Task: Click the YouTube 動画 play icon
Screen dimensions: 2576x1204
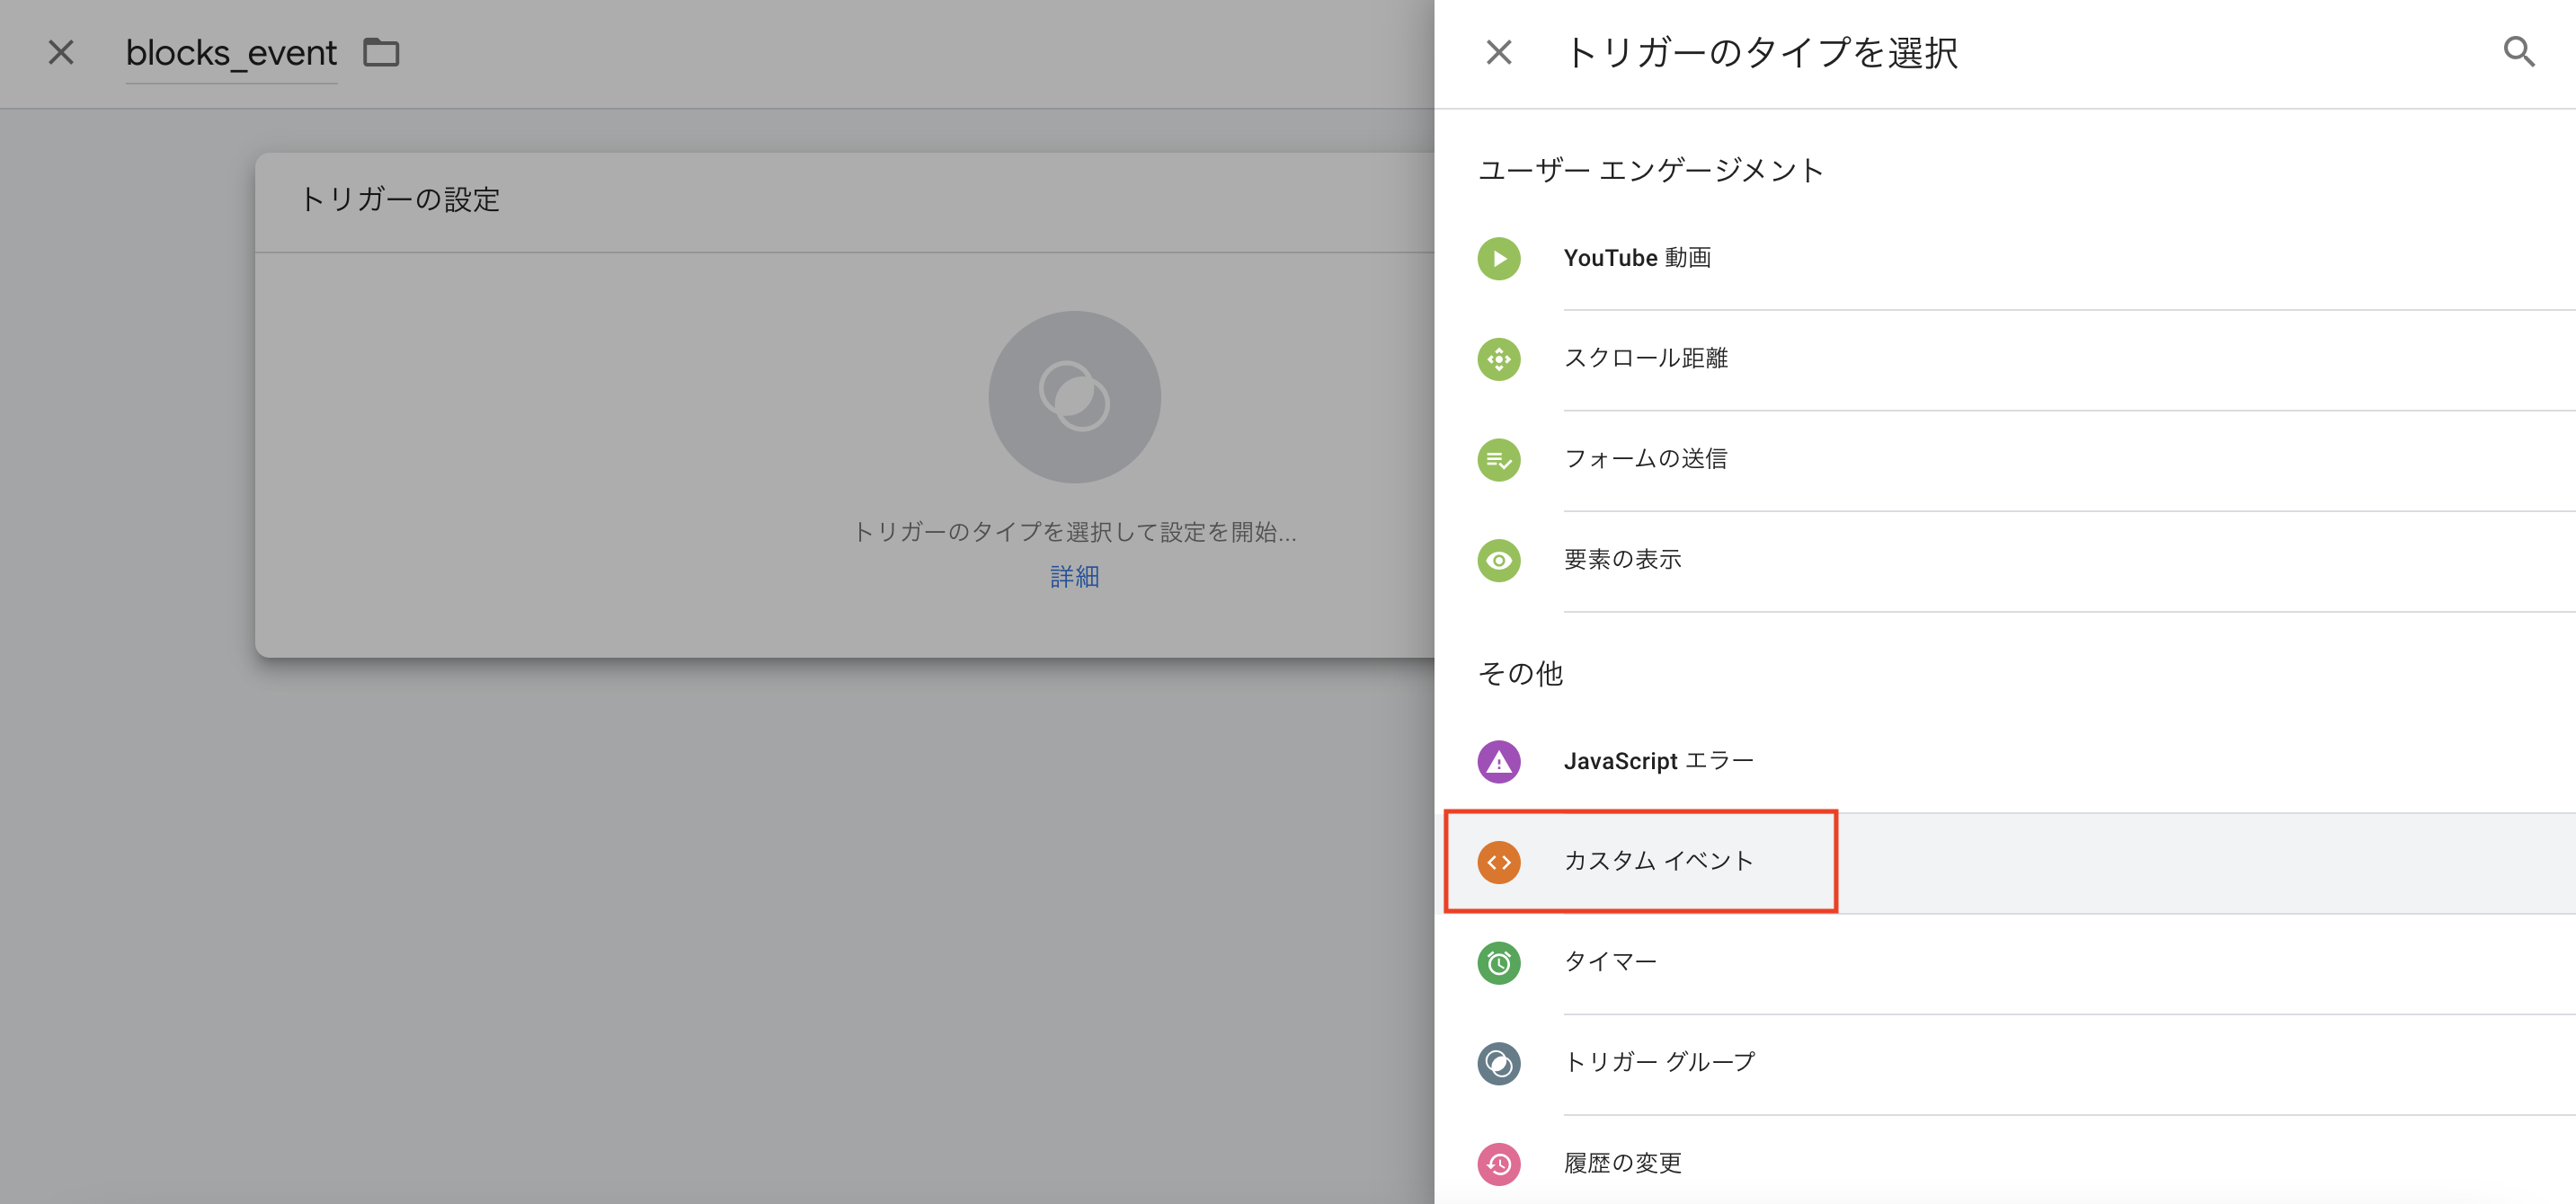Action: (1498, 258)
